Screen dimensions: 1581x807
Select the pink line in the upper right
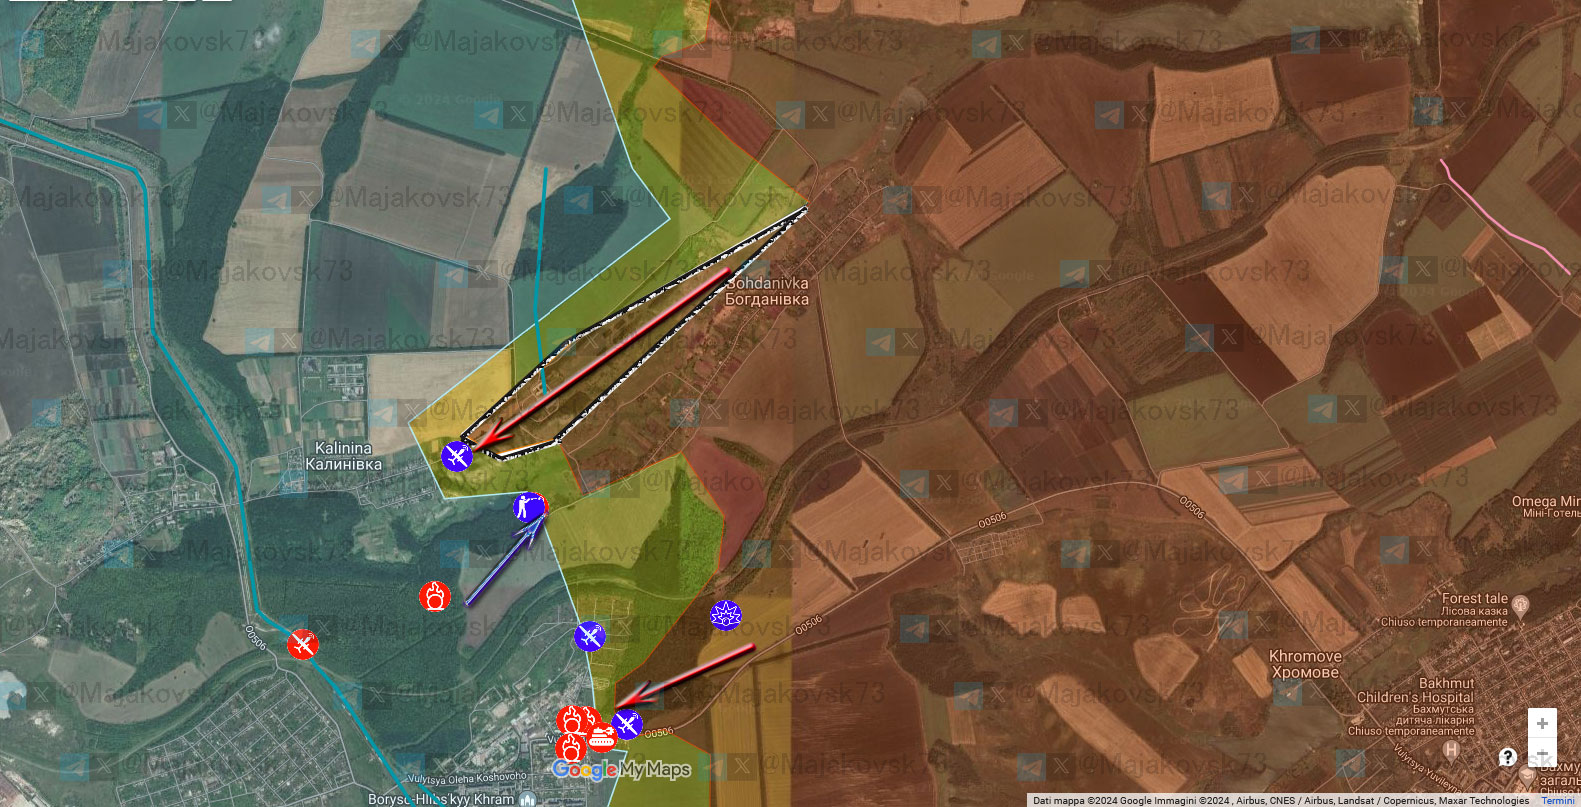click(x=1504, y=217)
